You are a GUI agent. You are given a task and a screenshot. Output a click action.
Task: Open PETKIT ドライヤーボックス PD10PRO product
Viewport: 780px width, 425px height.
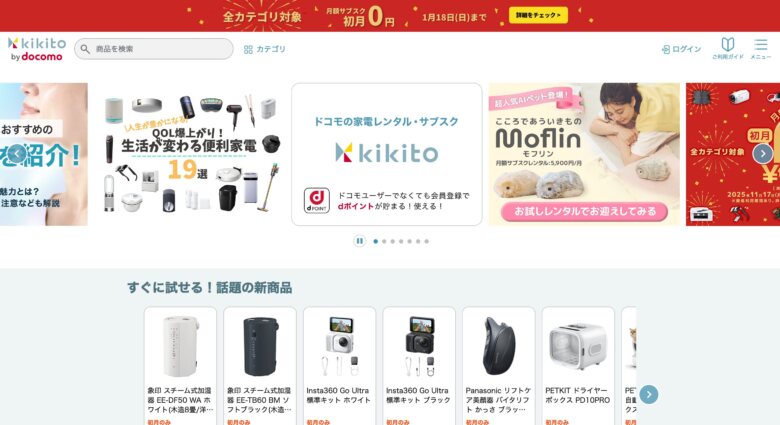pyautogui.click(x=578, y=366)
